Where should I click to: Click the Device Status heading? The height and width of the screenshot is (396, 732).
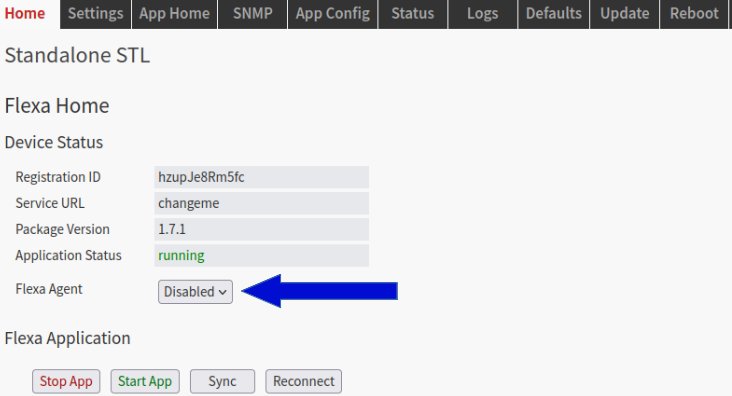(54, 142)
